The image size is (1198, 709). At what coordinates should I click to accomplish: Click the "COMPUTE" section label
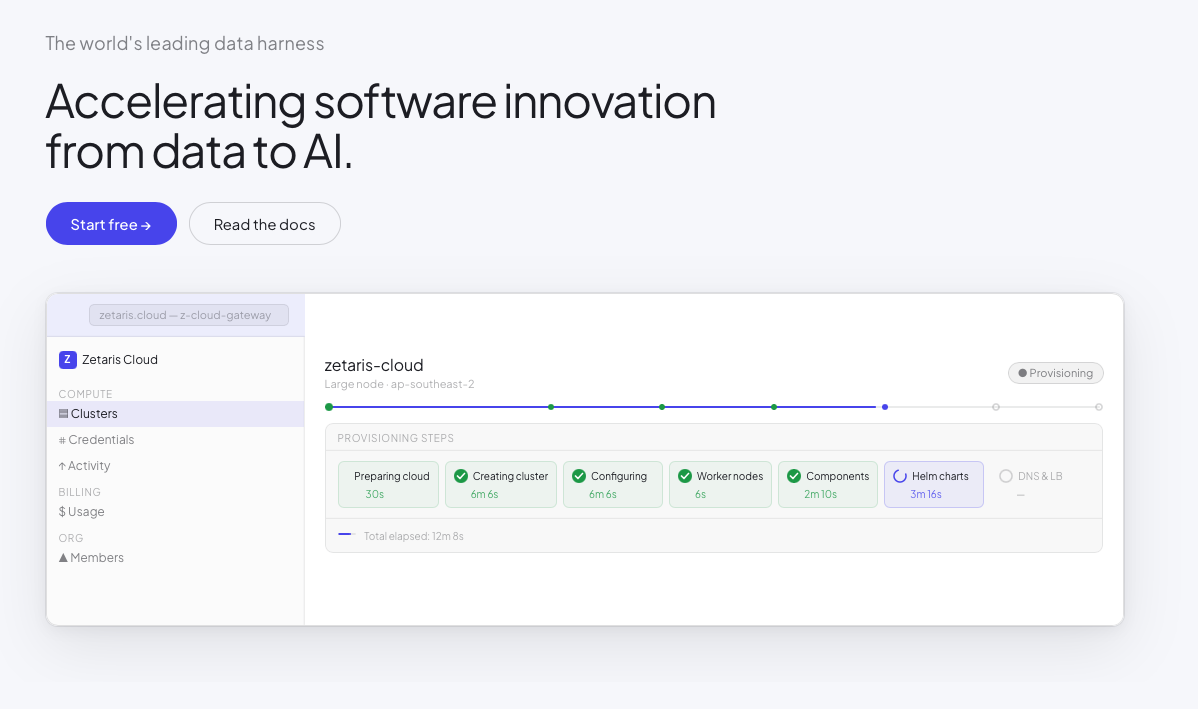click(x=86, y=394)
